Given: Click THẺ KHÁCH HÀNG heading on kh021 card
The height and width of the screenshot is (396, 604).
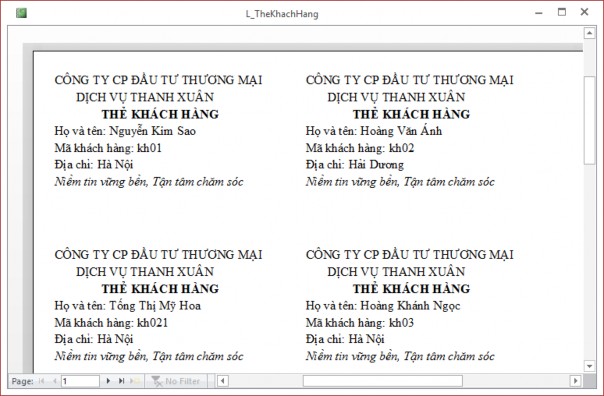Looking at the screenshot, I should click(x=160, y=289).
